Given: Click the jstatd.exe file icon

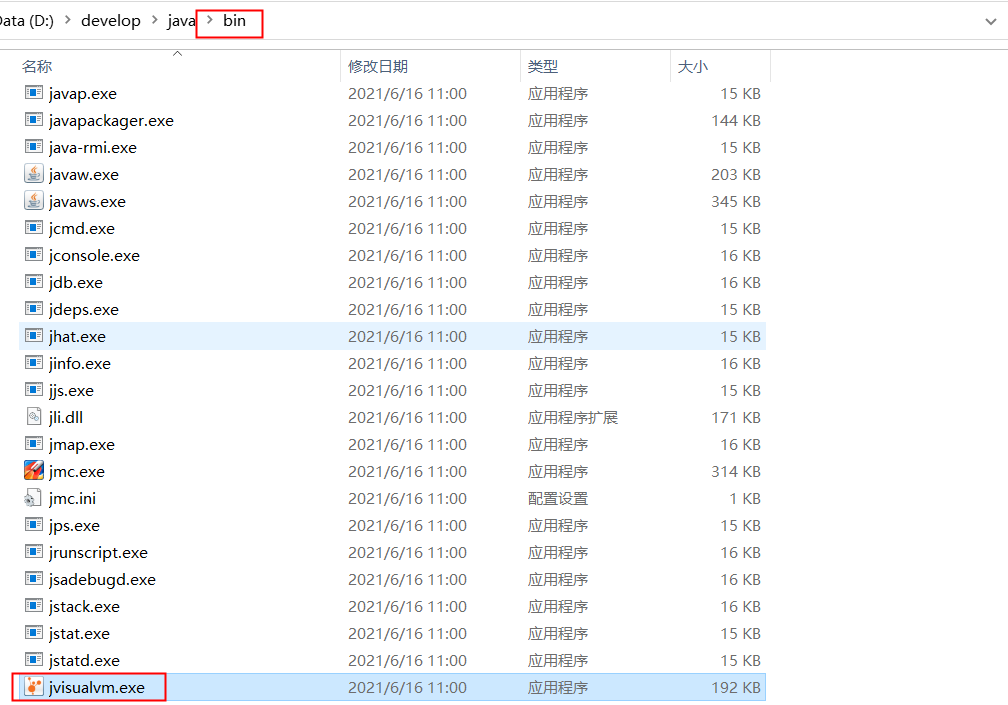Looking at the screenshot, I should (33, 659).
